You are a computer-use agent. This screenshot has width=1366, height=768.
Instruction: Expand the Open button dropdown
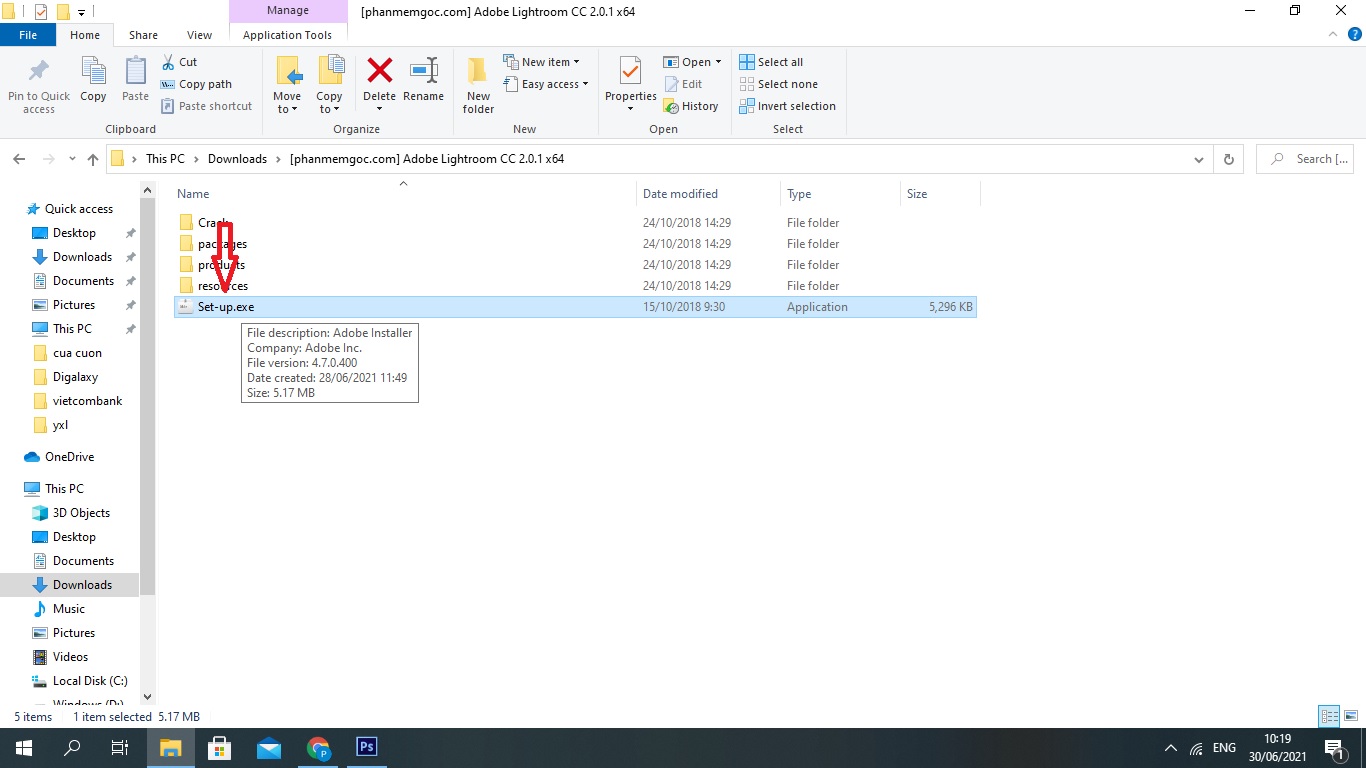pyautogui.click(x=718, y=62)
